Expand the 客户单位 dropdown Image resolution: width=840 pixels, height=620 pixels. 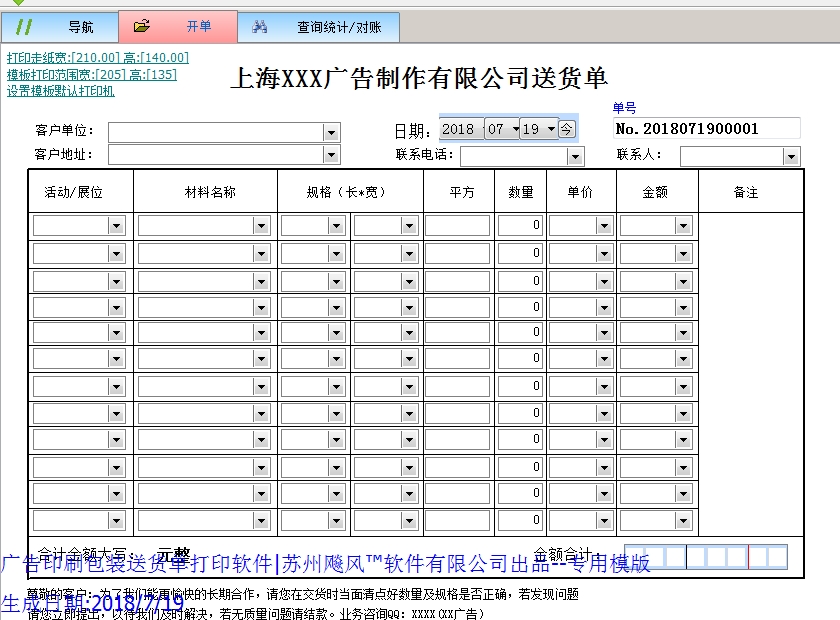pos(331,133)
